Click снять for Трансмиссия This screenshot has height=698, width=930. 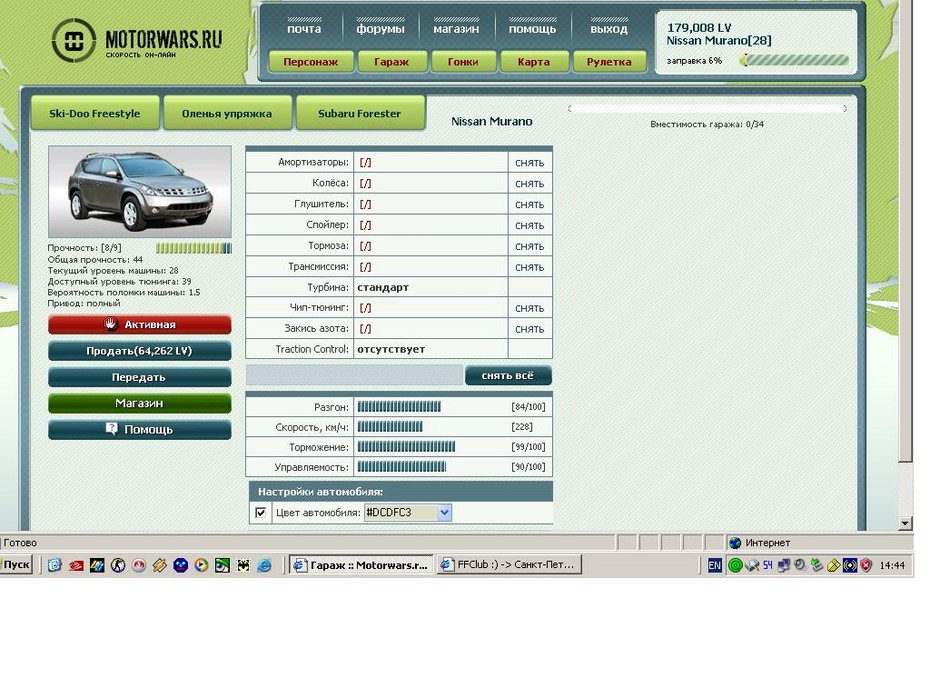(530, 267)
